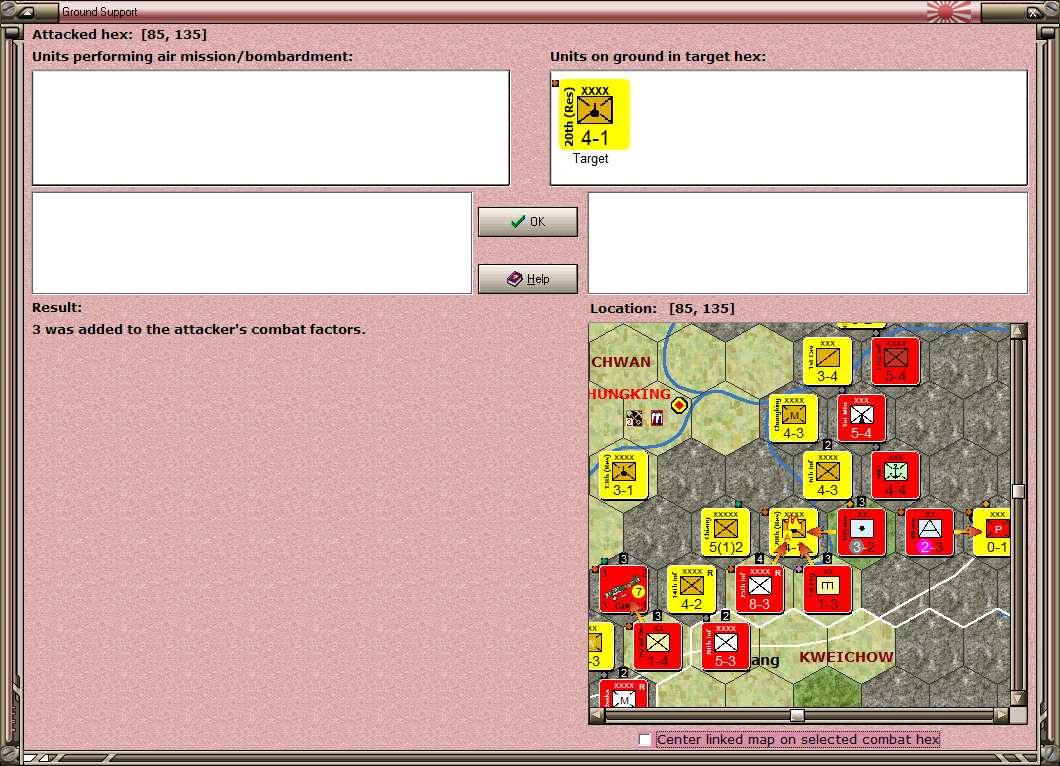This screenshot has width=1060, height=766.
Task: Click the map's vertical scrollbar up arrow
Action: 1018,331
